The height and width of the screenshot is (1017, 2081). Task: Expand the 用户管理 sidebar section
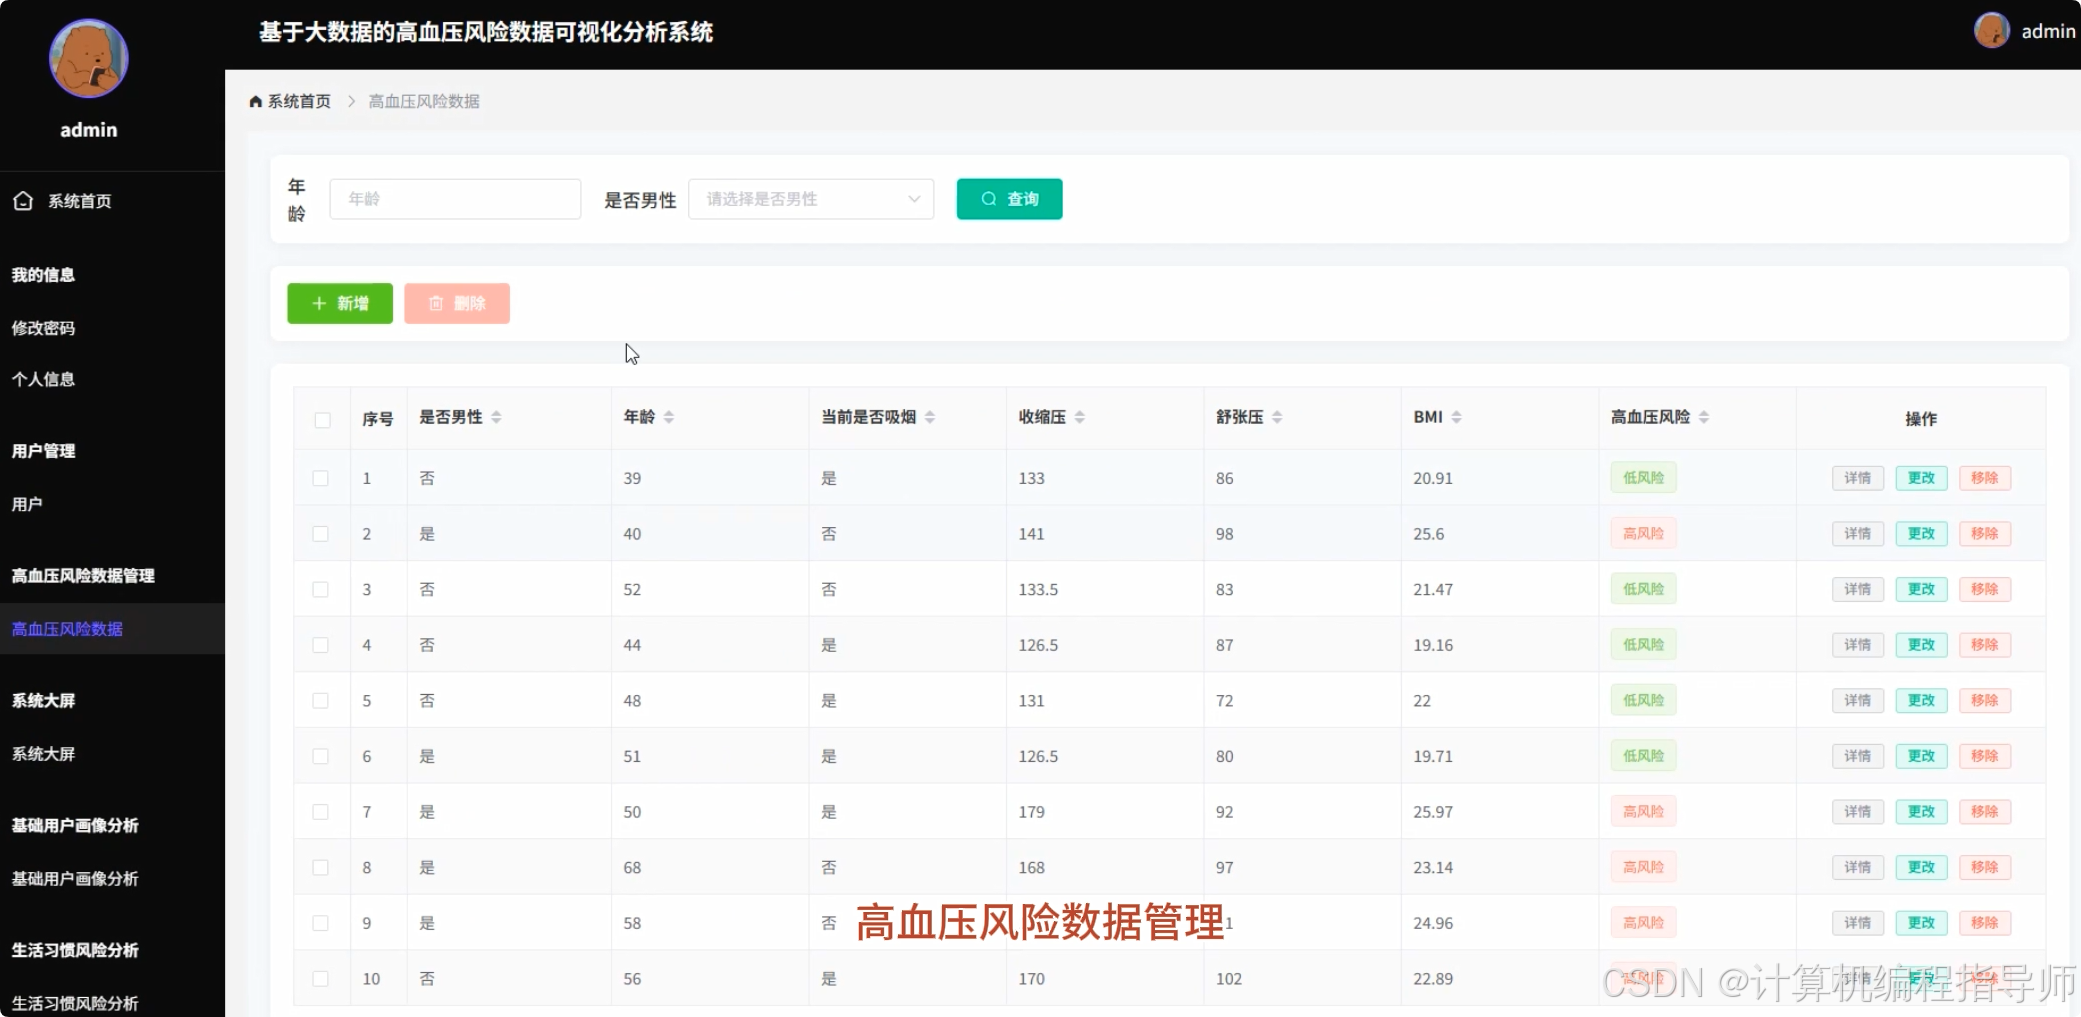pyautogui.click(x=43, y=451)
